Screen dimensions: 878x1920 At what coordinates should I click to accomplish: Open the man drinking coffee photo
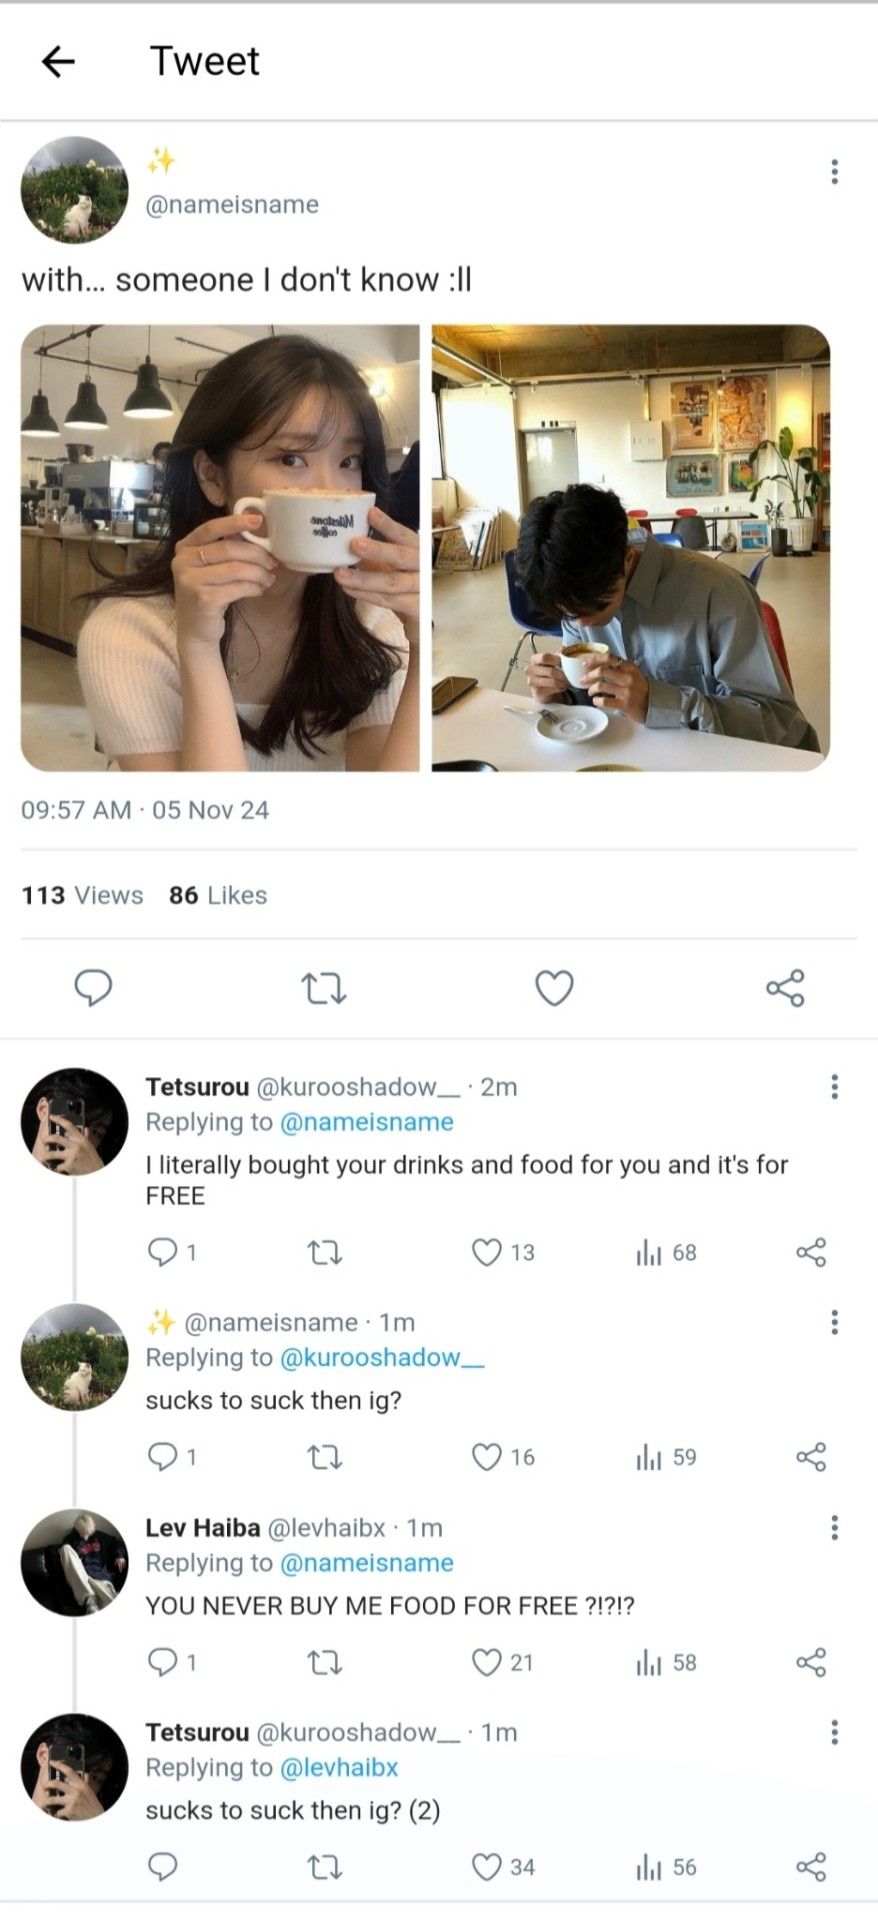tap(631, 547)
